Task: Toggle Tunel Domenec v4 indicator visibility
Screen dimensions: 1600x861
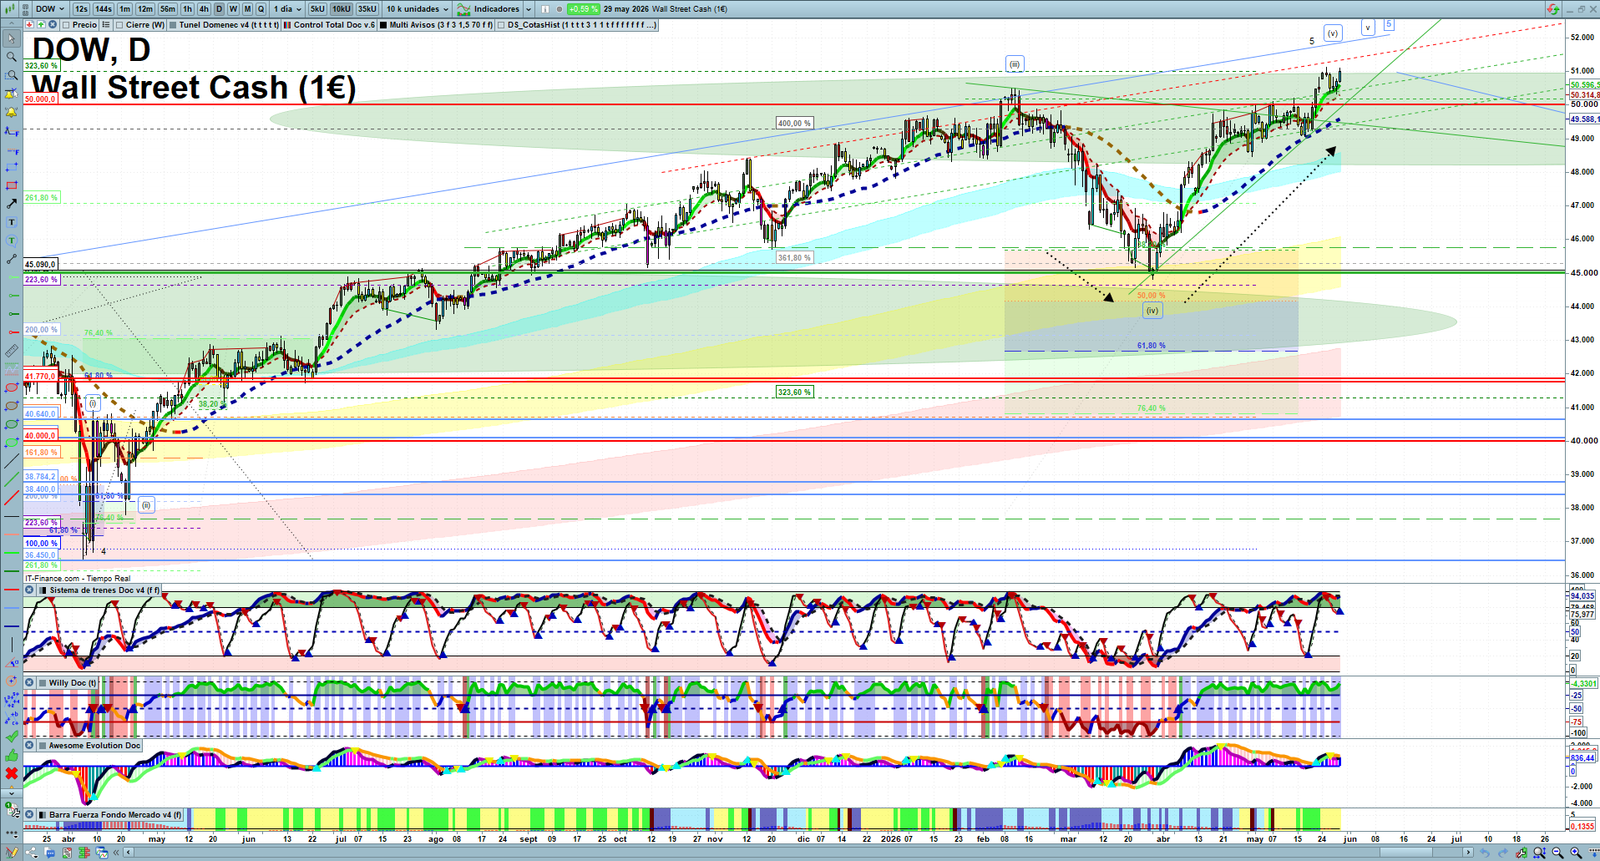Action: [x=173, y=25]
